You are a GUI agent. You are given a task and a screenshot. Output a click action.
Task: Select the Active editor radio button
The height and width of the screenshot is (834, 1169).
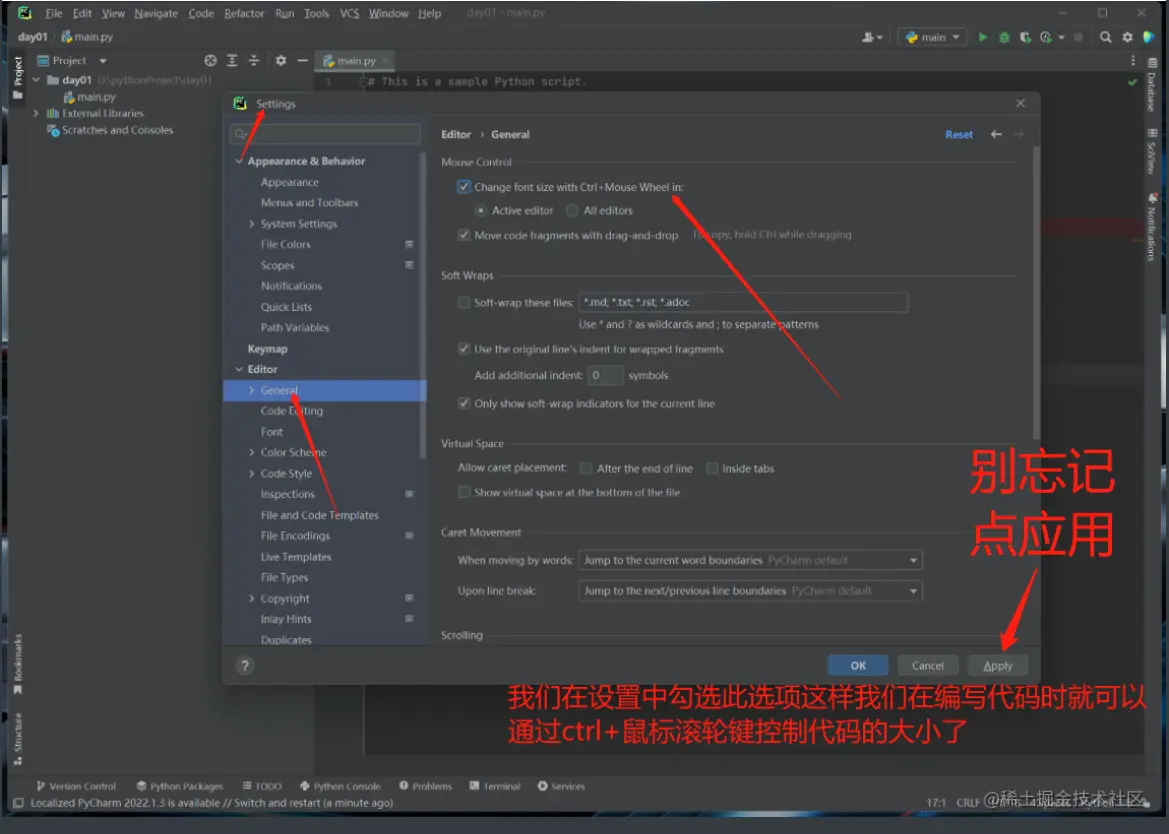pos(481,211)
